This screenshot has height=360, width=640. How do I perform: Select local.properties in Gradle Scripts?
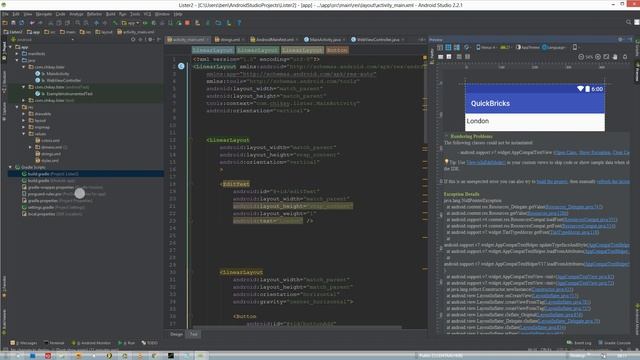tap(52, 214)
